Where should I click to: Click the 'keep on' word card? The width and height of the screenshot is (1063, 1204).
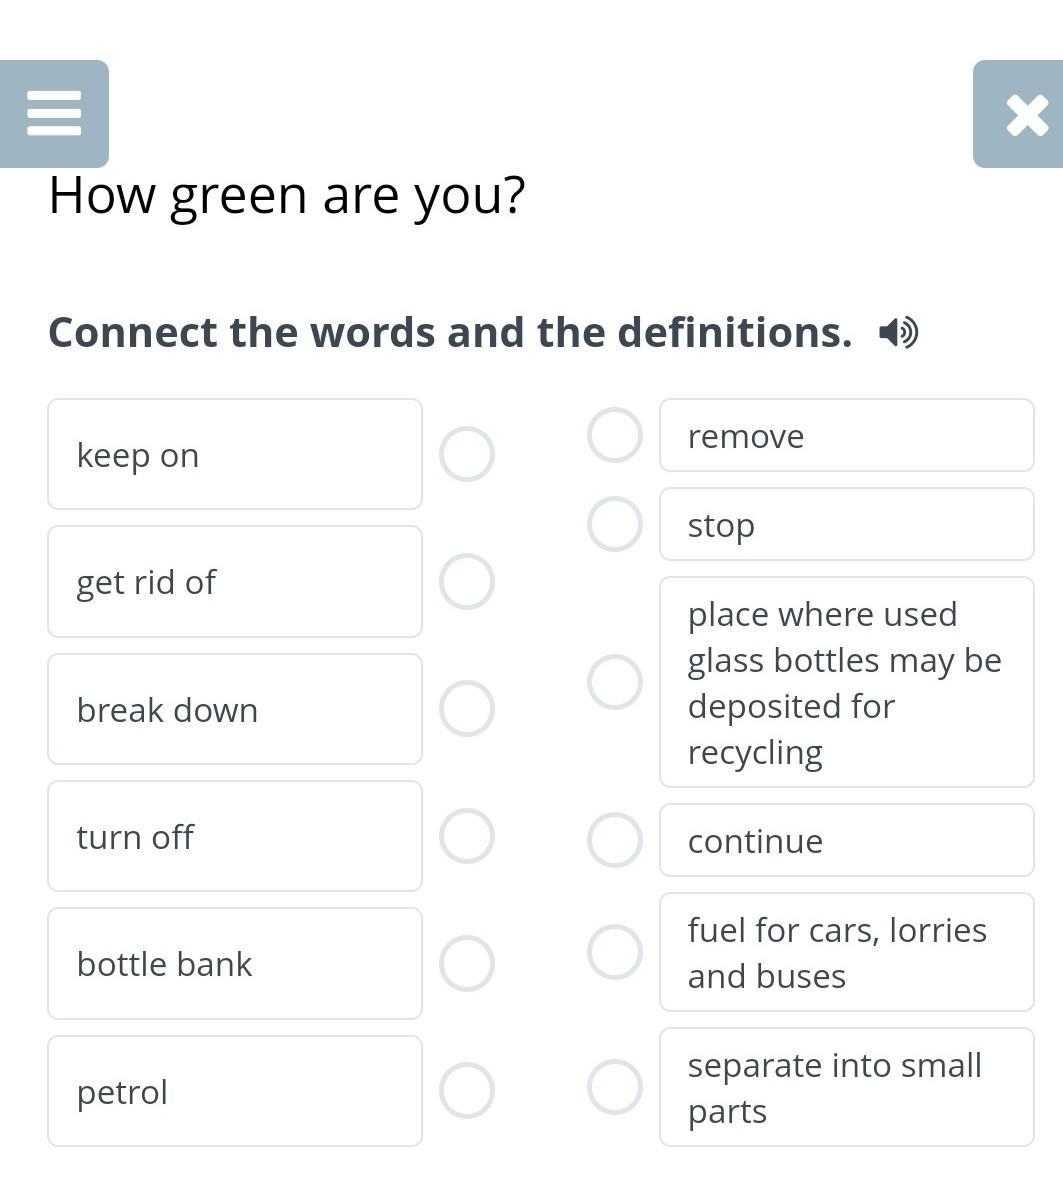[x=235, y=454]
